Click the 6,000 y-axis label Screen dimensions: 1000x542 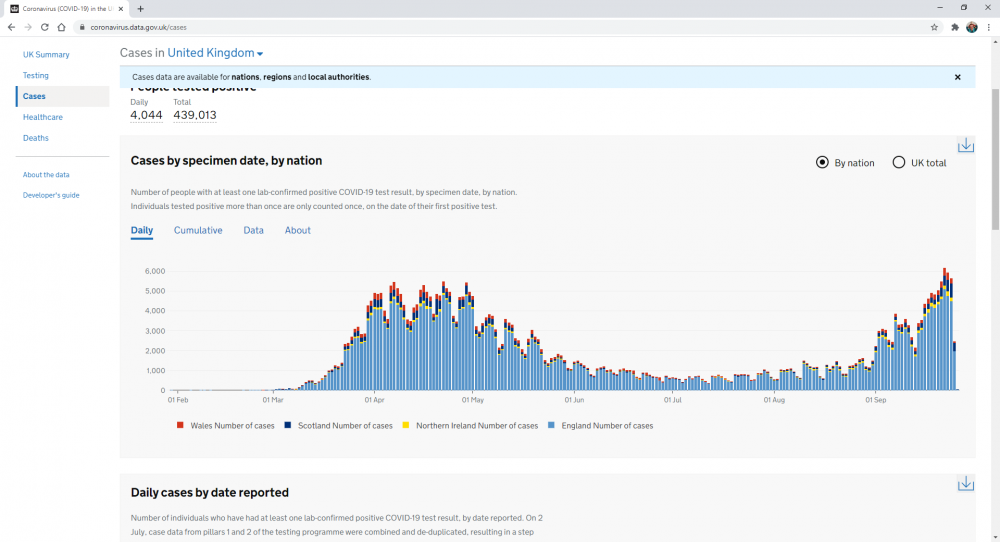point(155,271)
